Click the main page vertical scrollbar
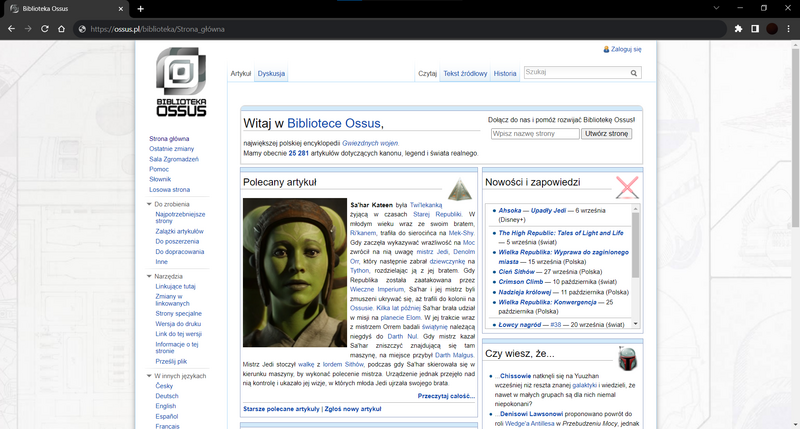The height and width of the screenshot is (429, 800). click(x=795, y=138)
